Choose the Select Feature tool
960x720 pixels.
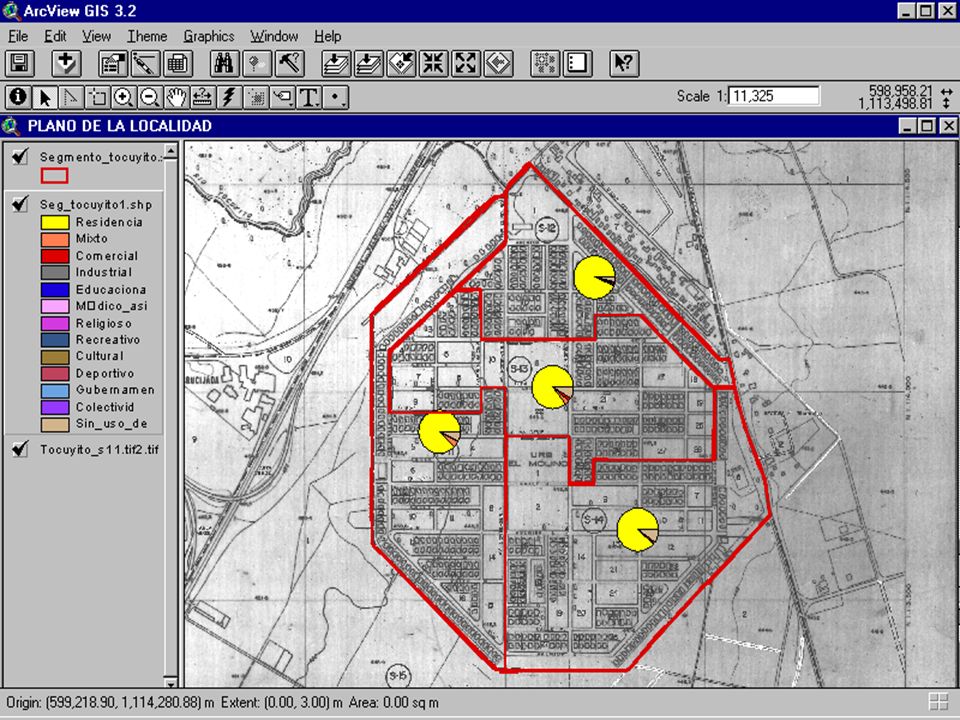pos(97,97)
